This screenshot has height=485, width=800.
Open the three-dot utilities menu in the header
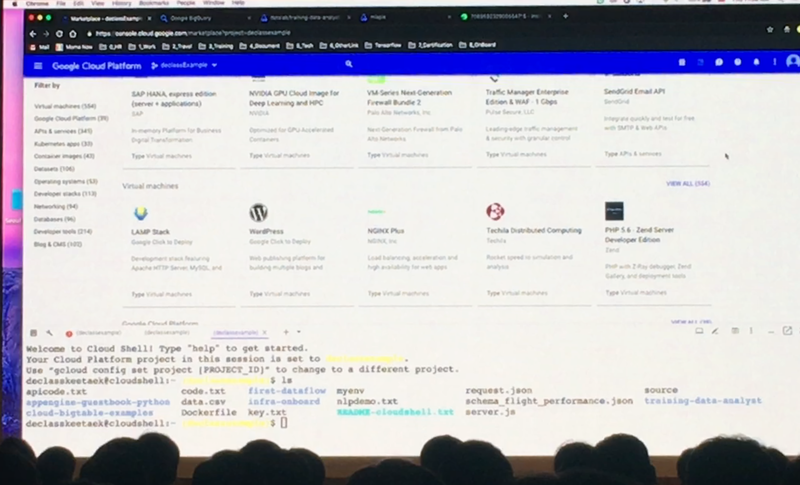tap(774, 62)
